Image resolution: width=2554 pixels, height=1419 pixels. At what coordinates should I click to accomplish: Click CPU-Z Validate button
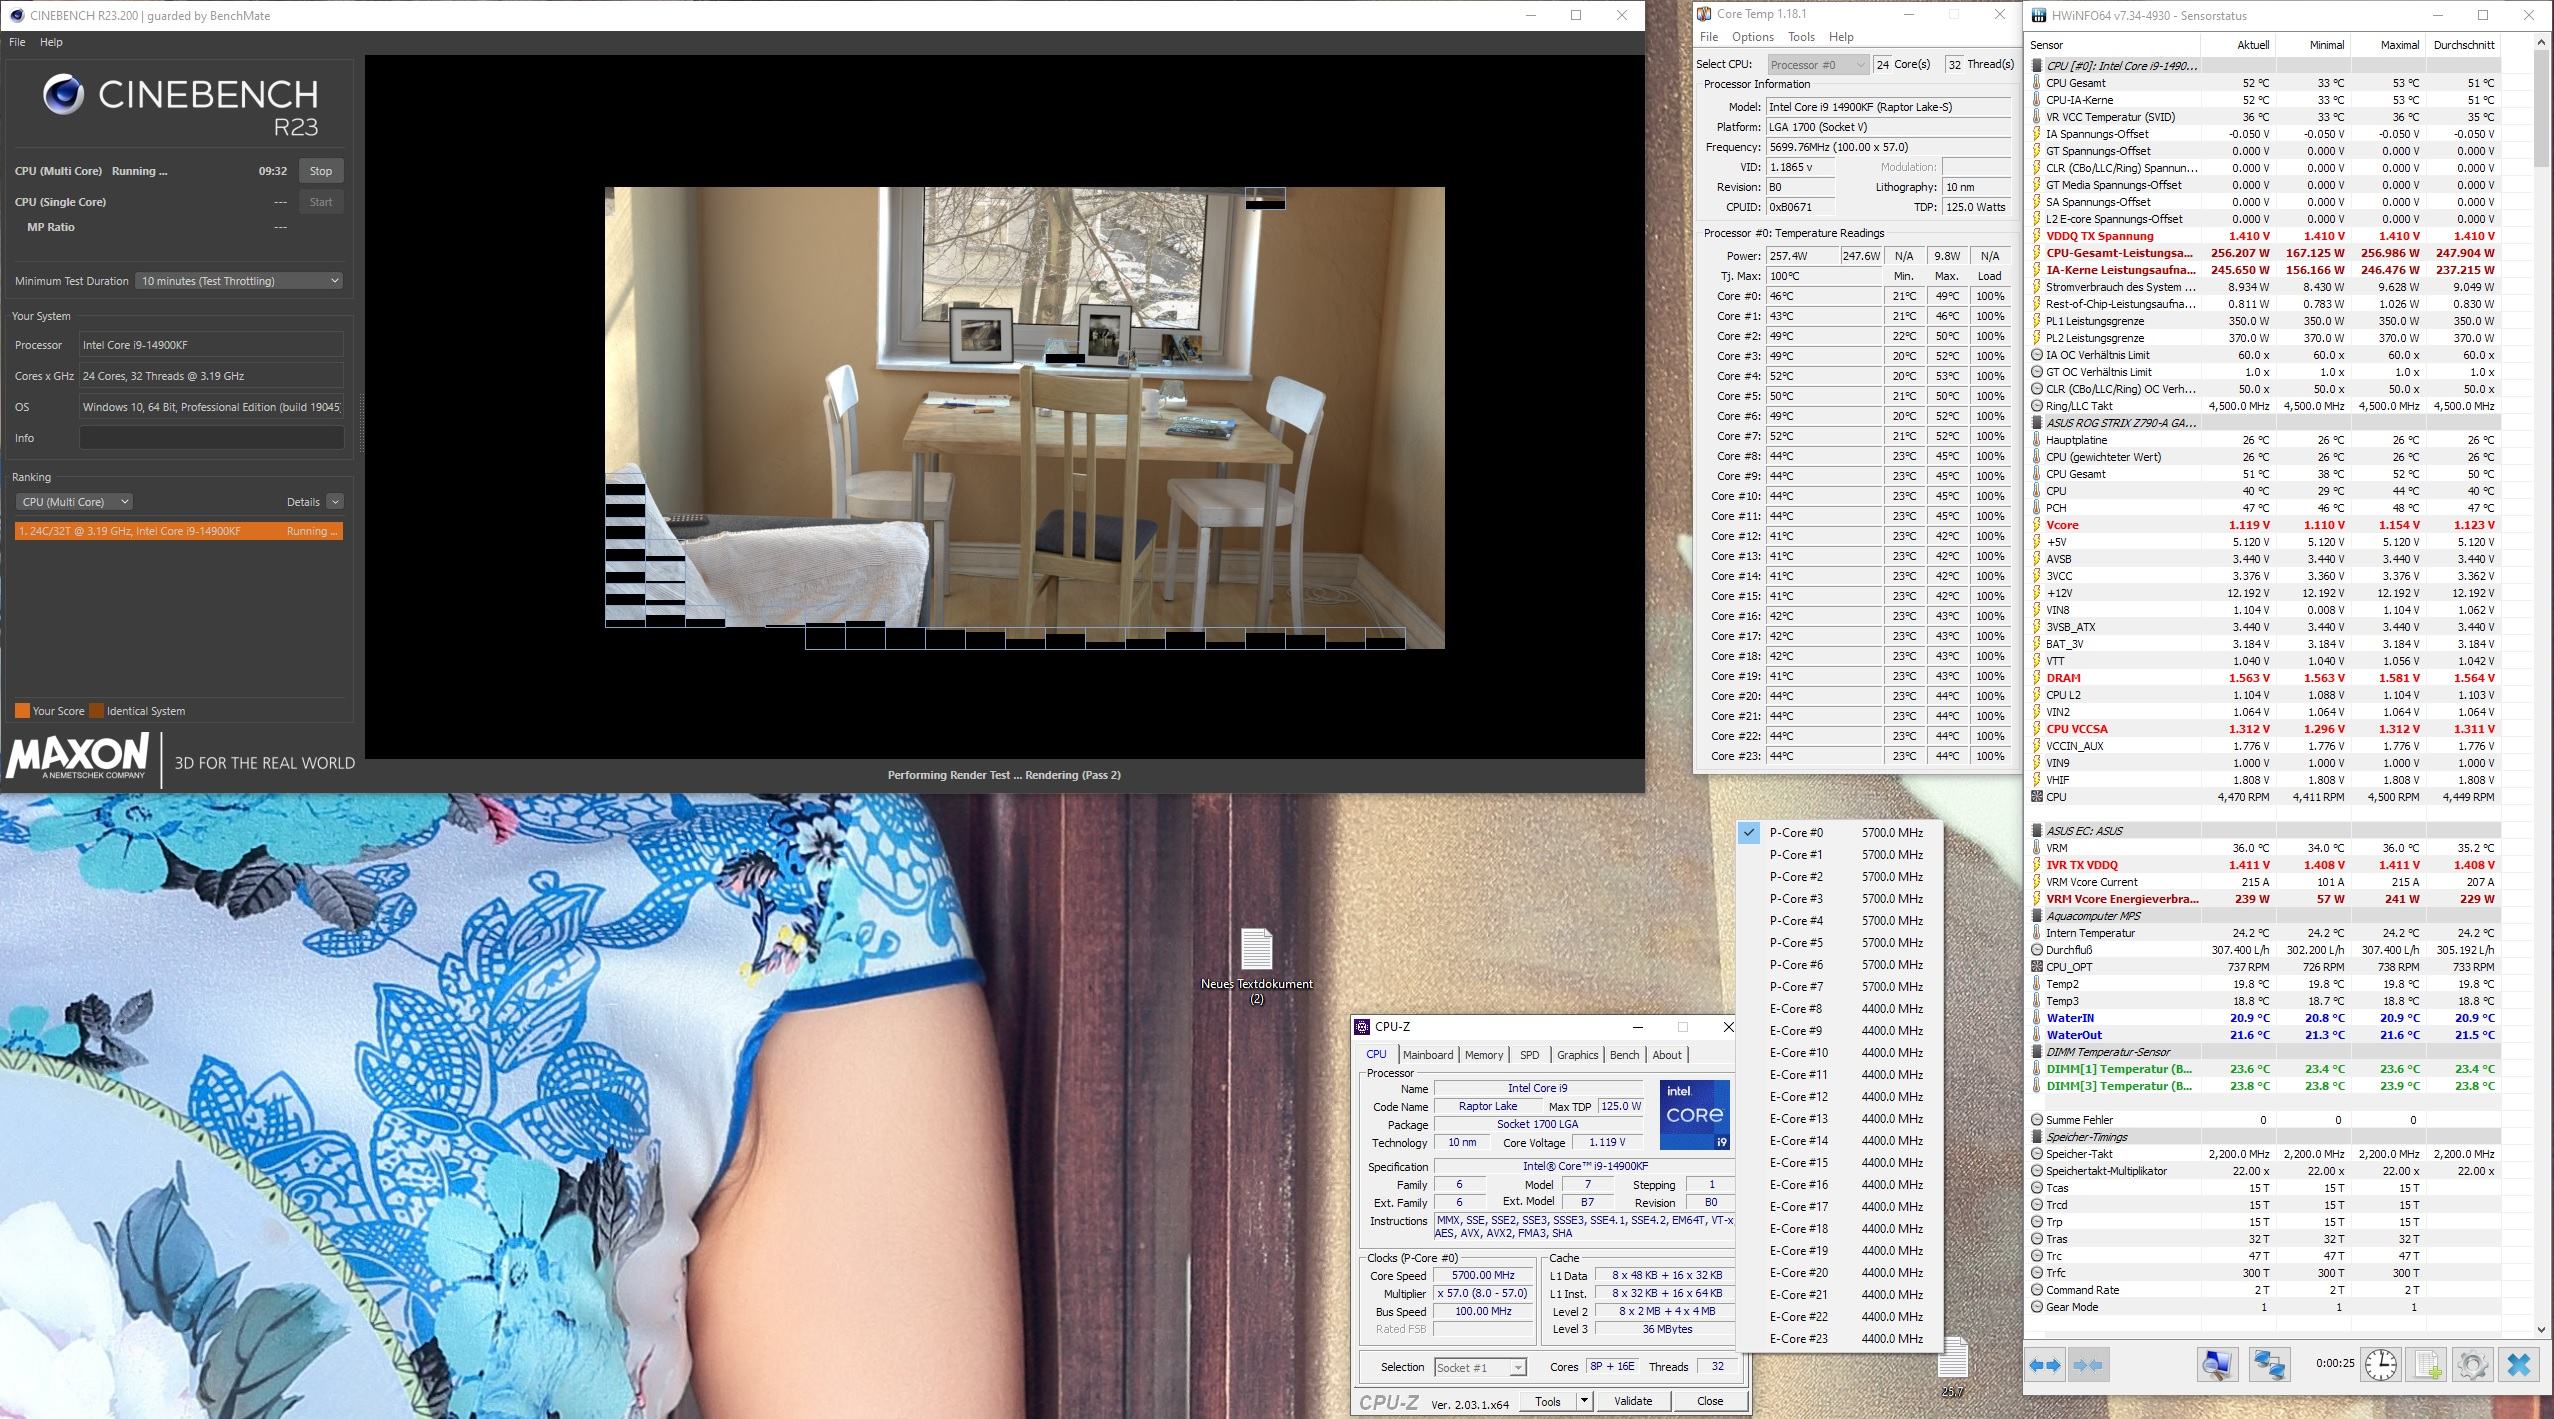[1632, 1401]
